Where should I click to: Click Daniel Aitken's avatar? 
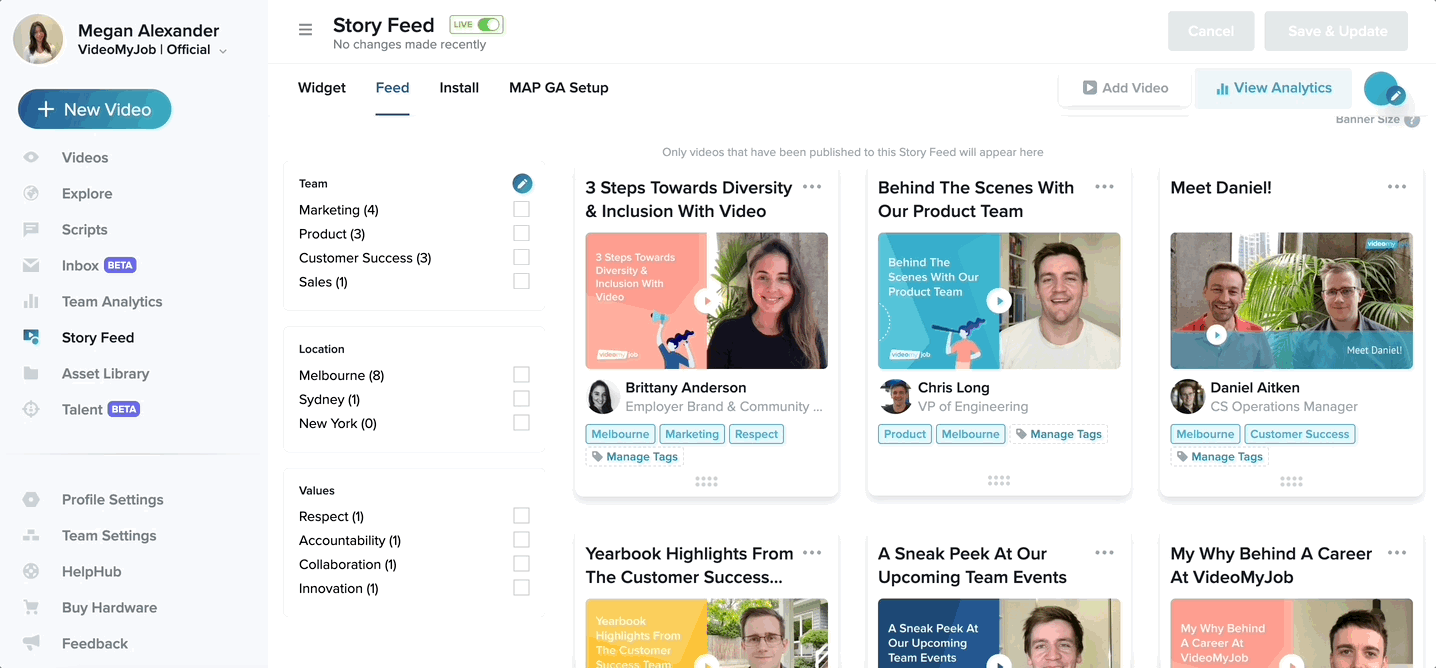click(x=1188, y=396)
